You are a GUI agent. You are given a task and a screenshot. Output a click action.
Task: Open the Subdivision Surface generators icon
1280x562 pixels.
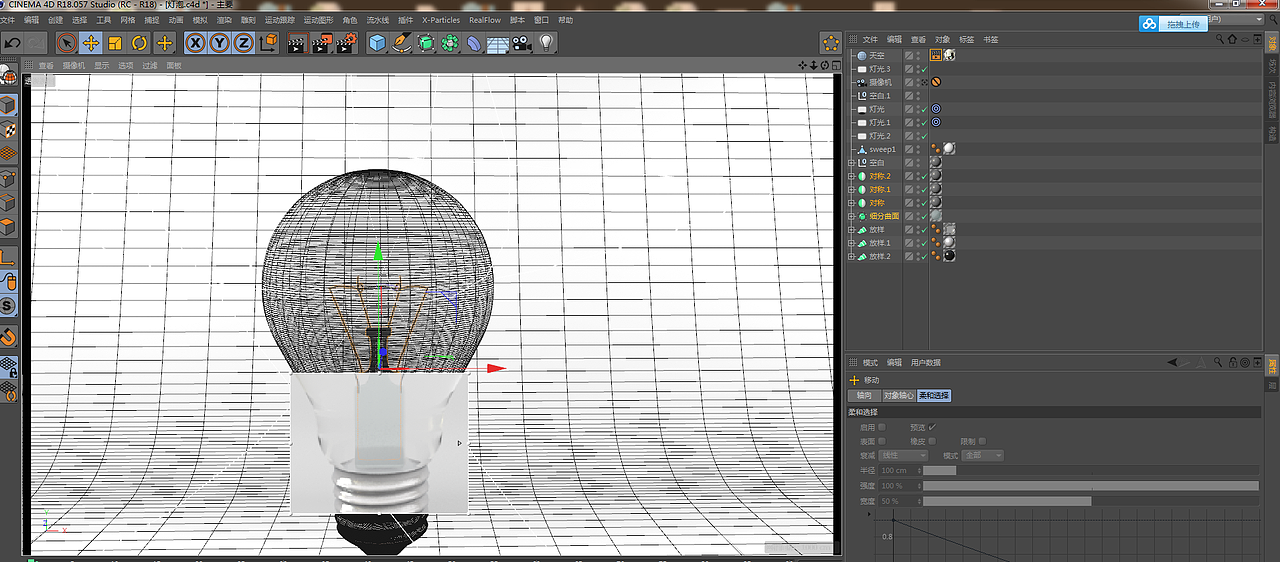[426, 43]
